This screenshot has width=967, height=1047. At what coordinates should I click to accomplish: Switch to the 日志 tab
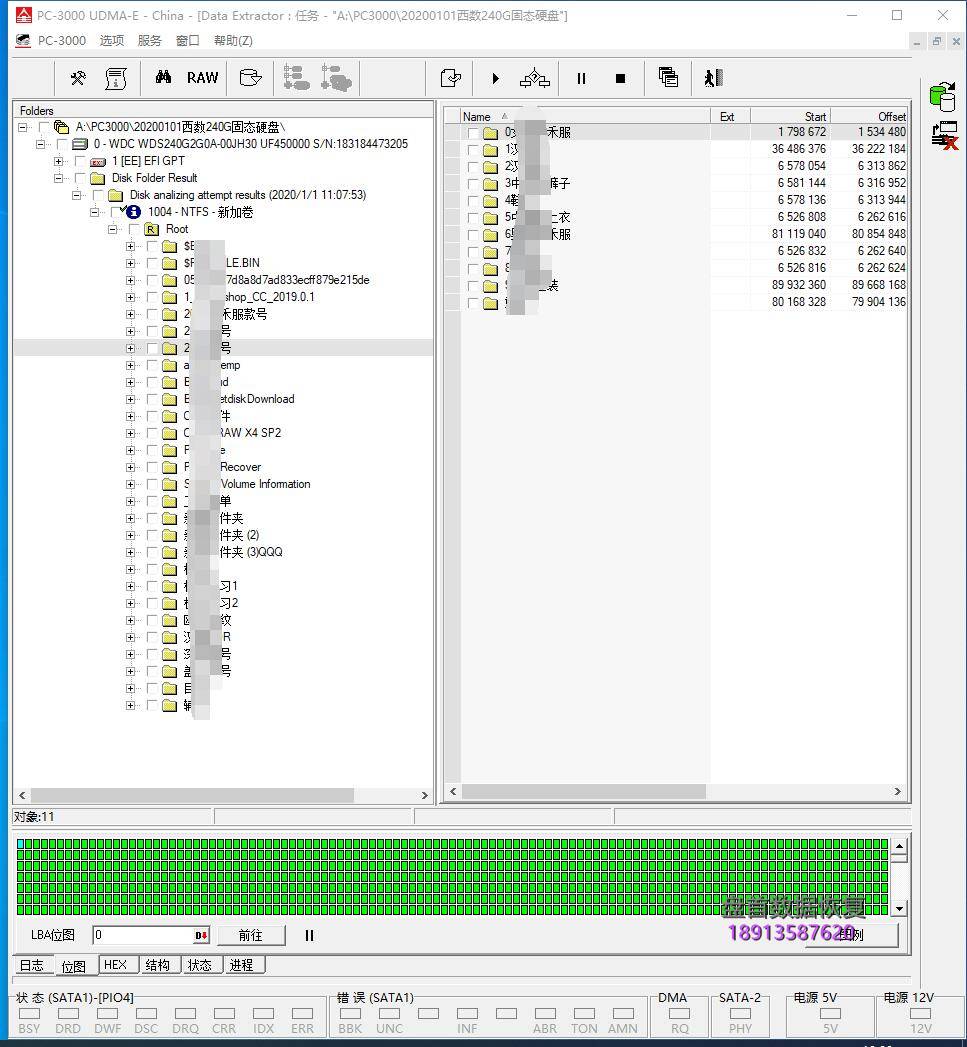(31, 965)
